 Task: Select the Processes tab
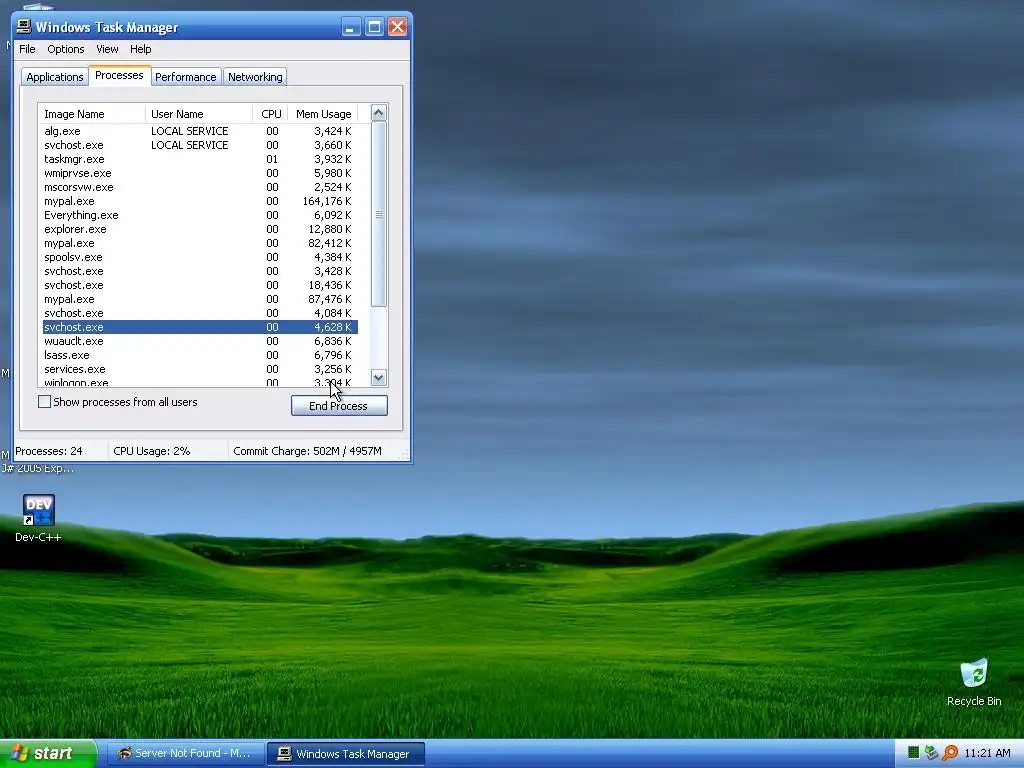click(x=119, y=75)
